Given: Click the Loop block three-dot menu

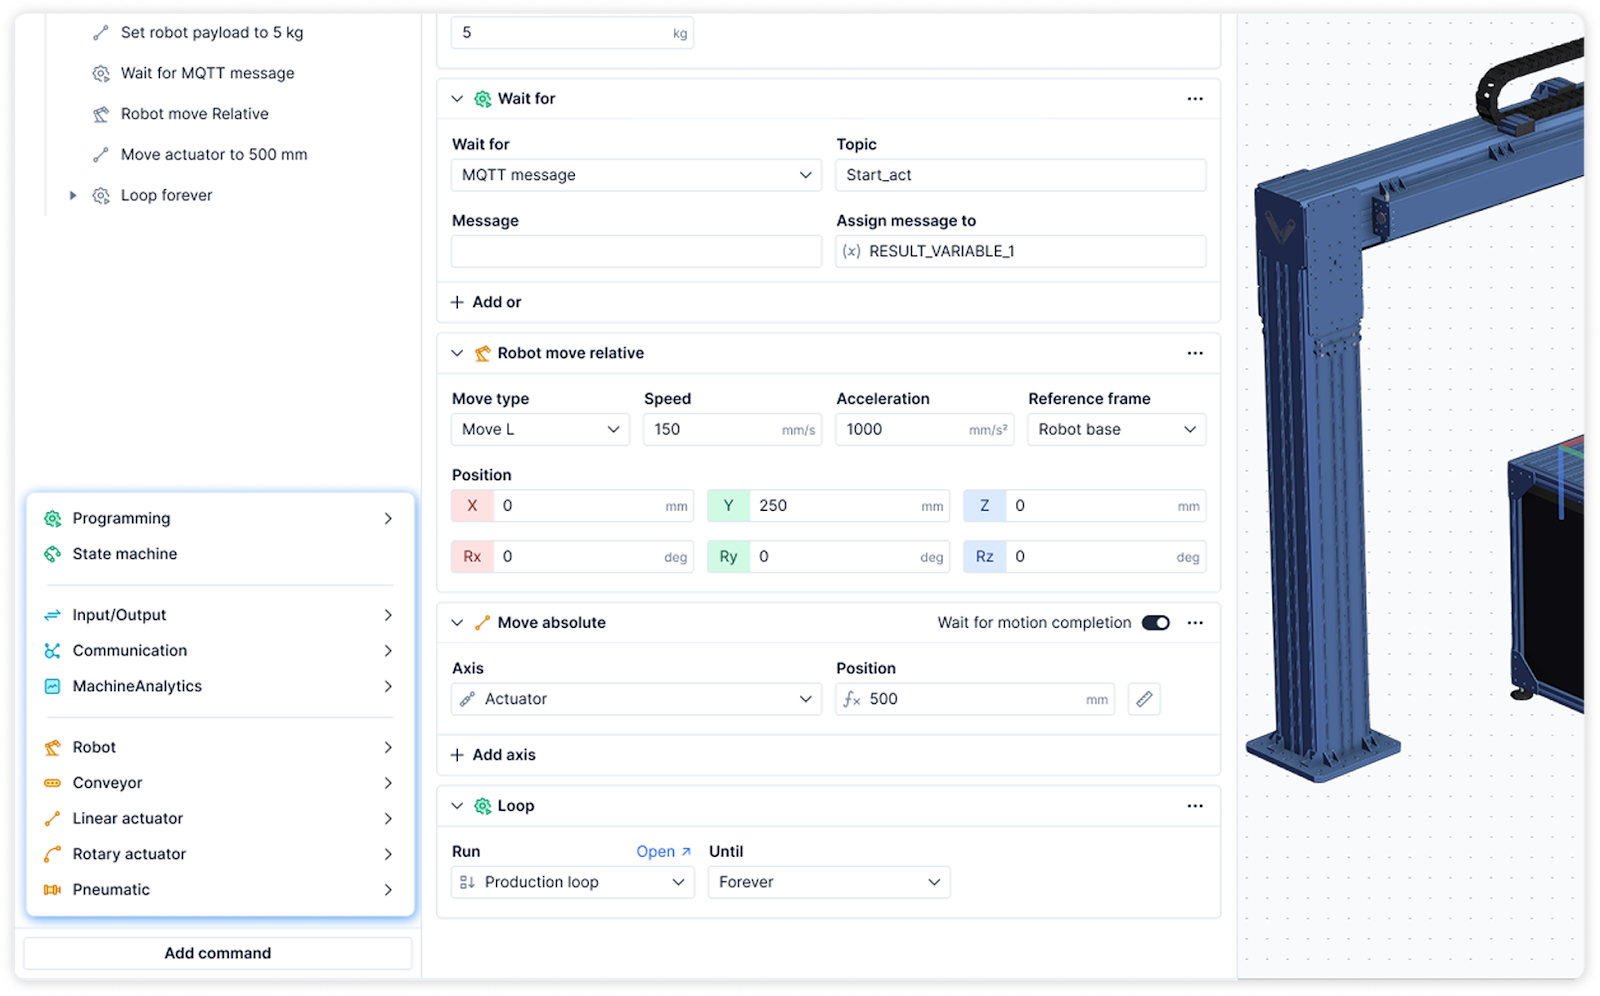Looking at the screenshot, I should 1195,806.
